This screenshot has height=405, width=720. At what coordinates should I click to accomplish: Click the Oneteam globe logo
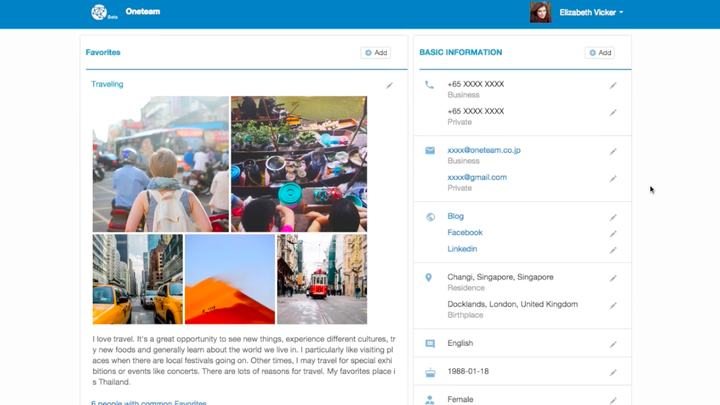coord(99,12)
